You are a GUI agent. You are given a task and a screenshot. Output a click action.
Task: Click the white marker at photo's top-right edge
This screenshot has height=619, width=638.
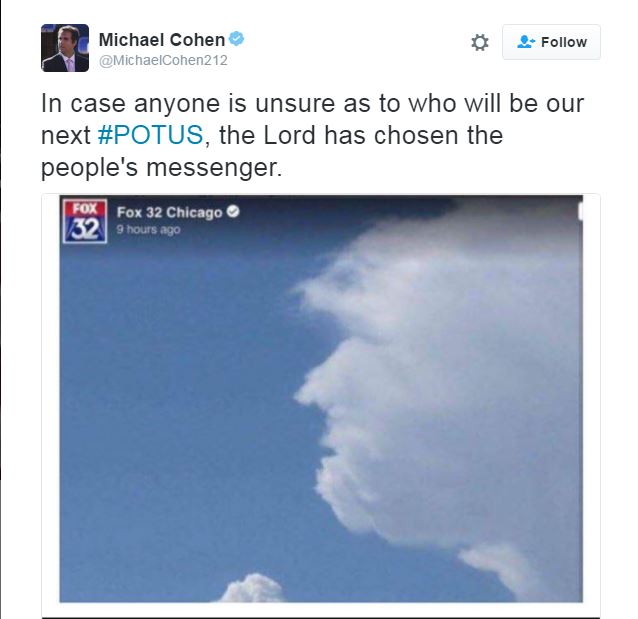click(x=581, y=212)
